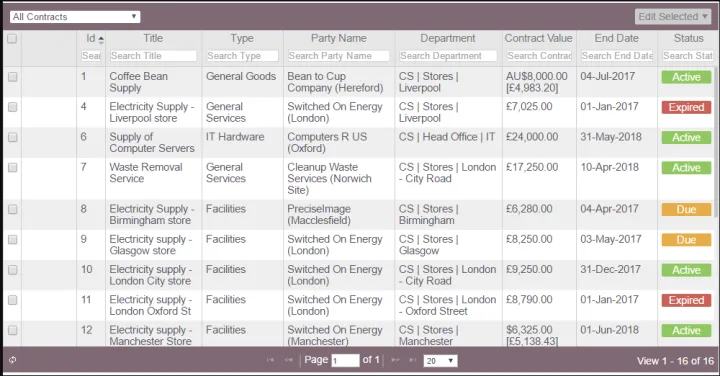The width and height of the screenshot is (720, 376).
Task: Select the Active status badge for Coffee Bean Supply
Action: [686, 77]
